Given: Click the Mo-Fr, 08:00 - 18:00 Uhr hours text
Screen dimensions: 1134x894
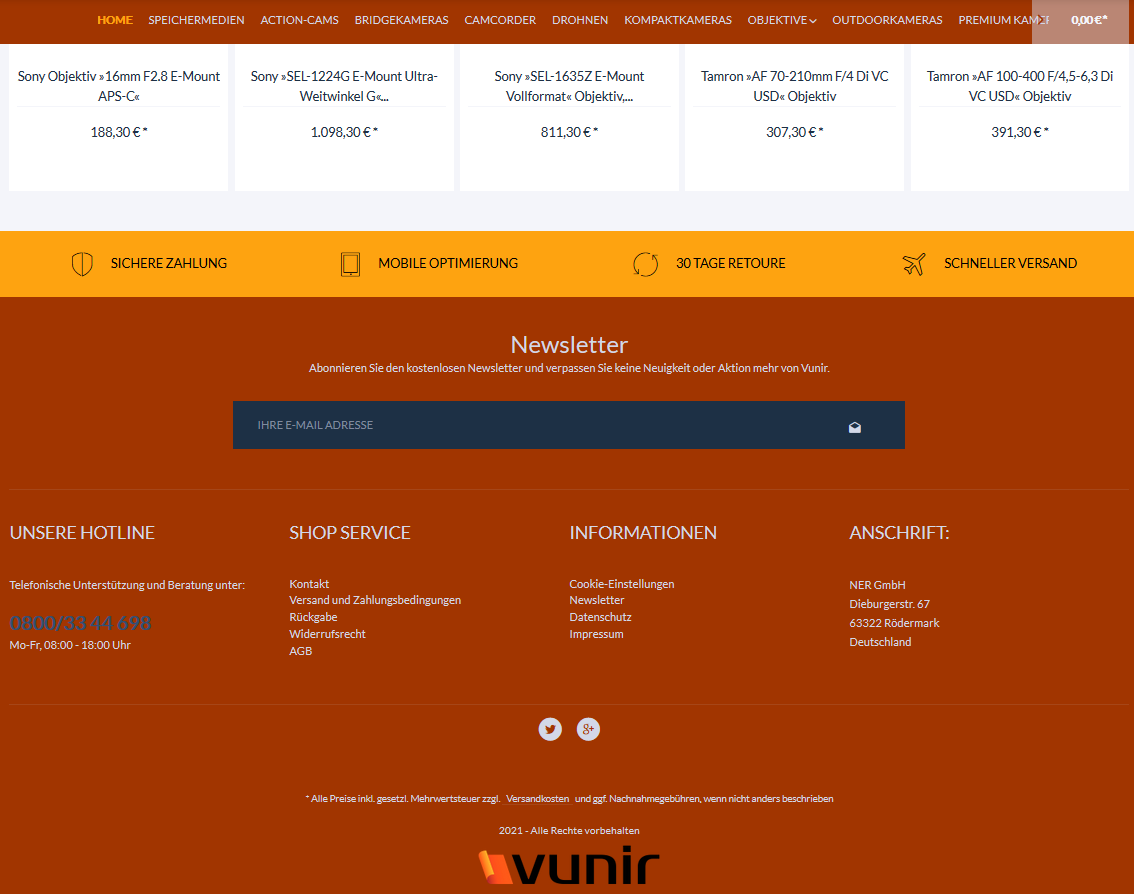Looking at the screenshot, I should click(x=70, y=645).
